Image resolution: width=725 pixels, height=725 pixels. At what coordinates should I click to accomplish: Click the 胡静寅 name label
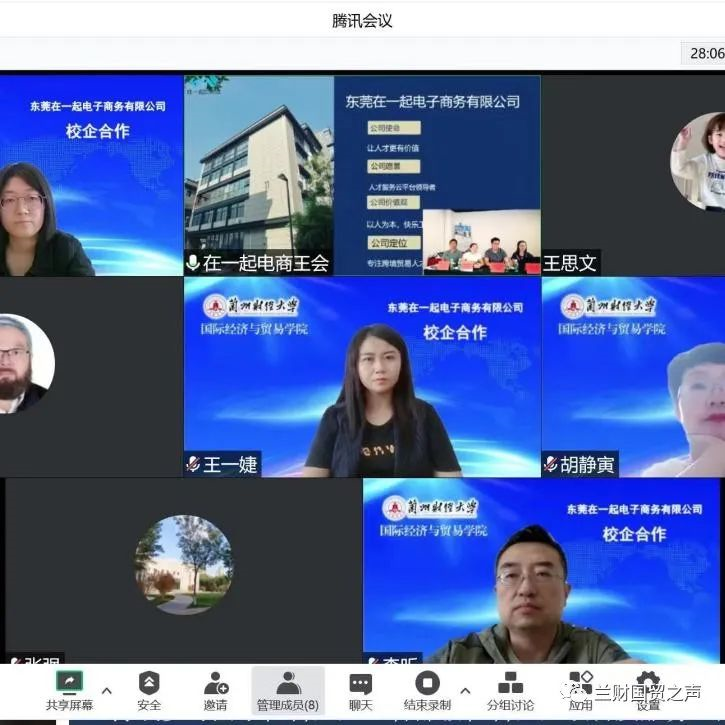587,464
